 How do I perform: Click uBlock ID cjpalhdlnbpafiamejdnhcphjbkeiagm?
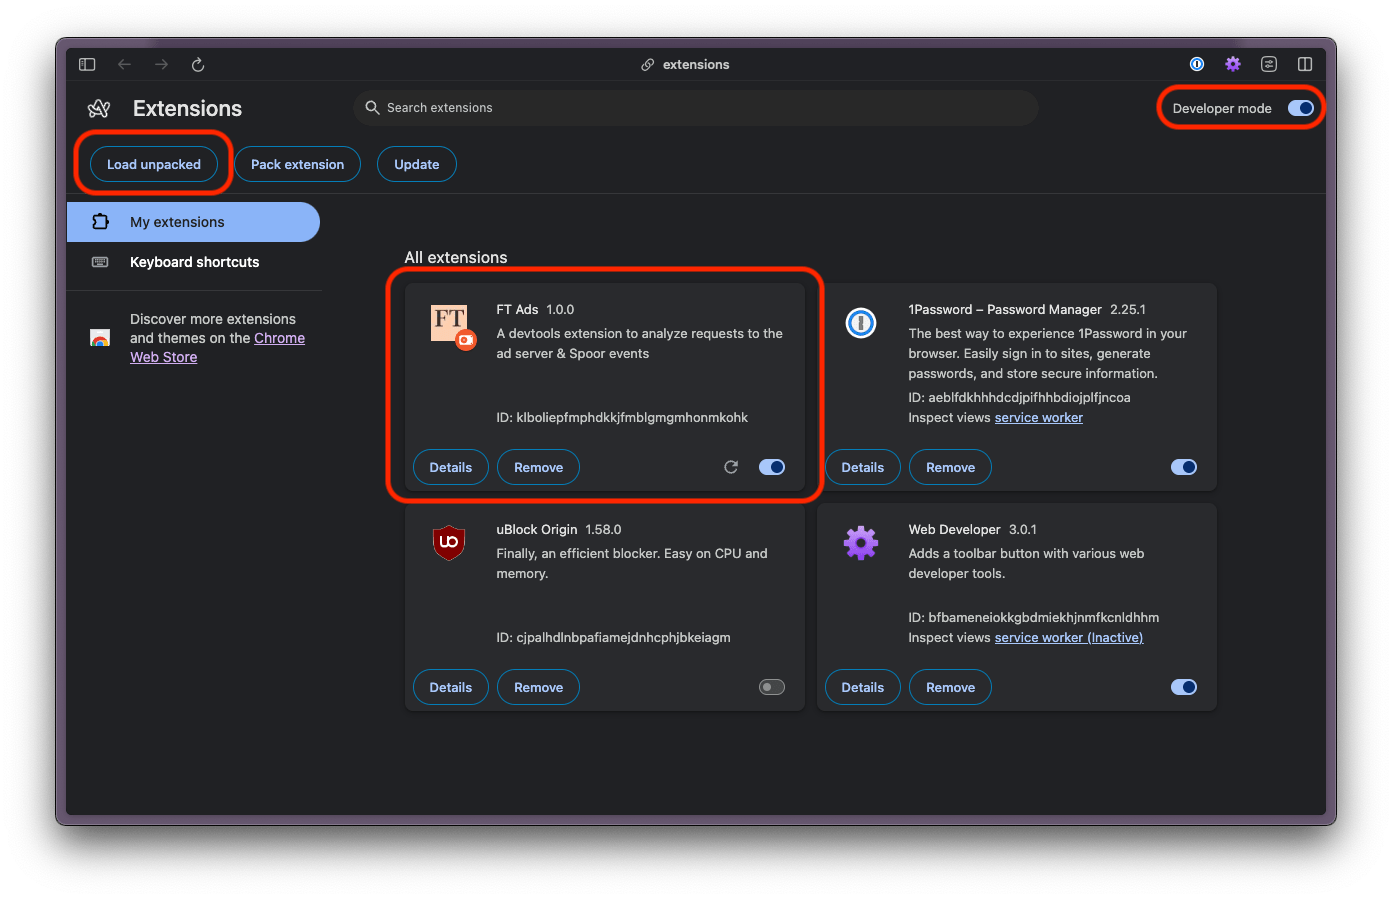tap(623, 637)
